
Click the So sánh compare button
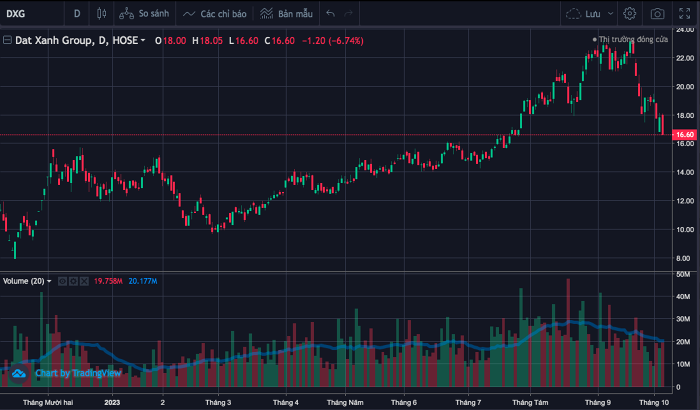coord(144,14)
